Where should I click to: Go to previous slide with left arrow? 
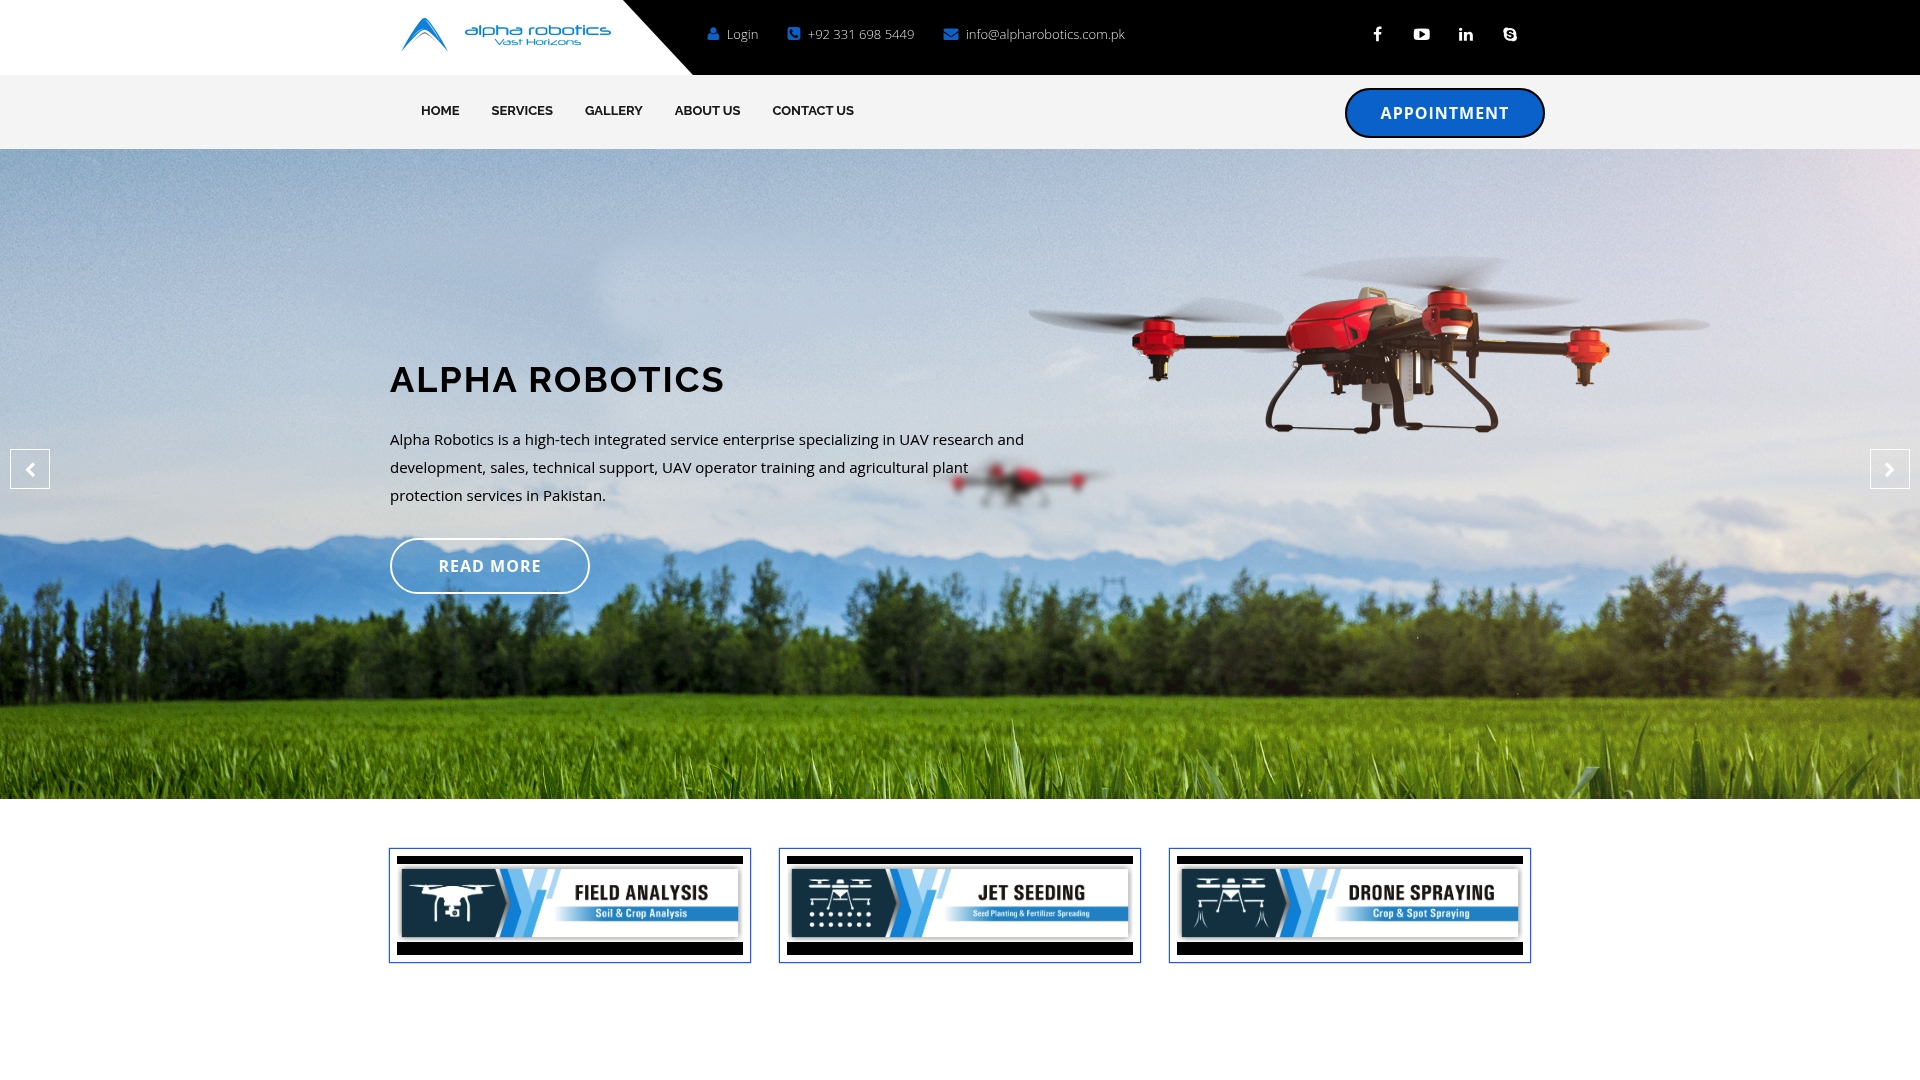click(30, 469)
